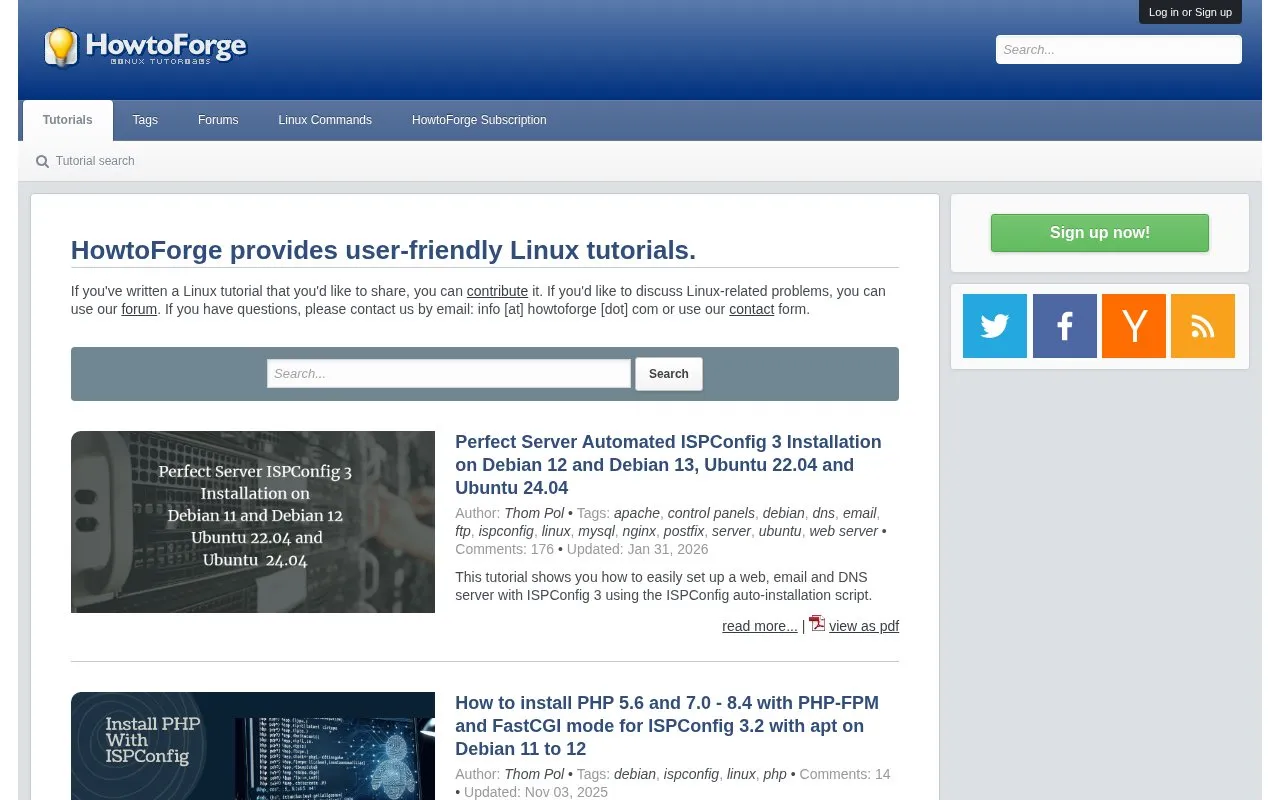Viewport: 1280px width, 800px height.
Task: Click the Search button in the tutorial search bar
Action: click(x=669, y=374)
